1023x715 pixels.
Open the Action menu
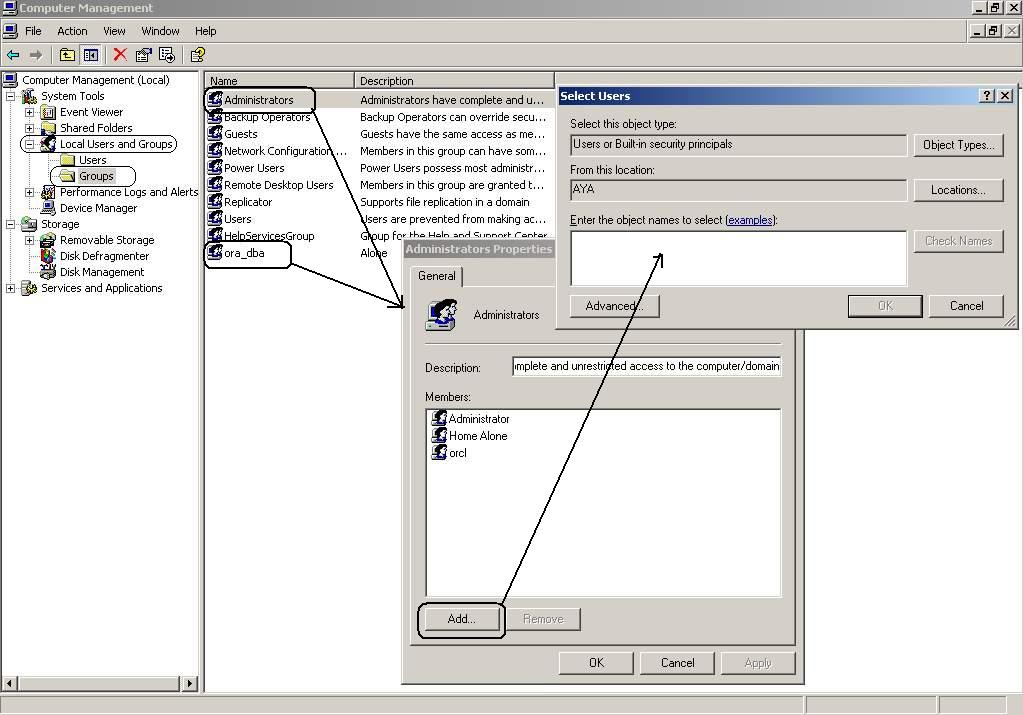click(x=72, y=31)
